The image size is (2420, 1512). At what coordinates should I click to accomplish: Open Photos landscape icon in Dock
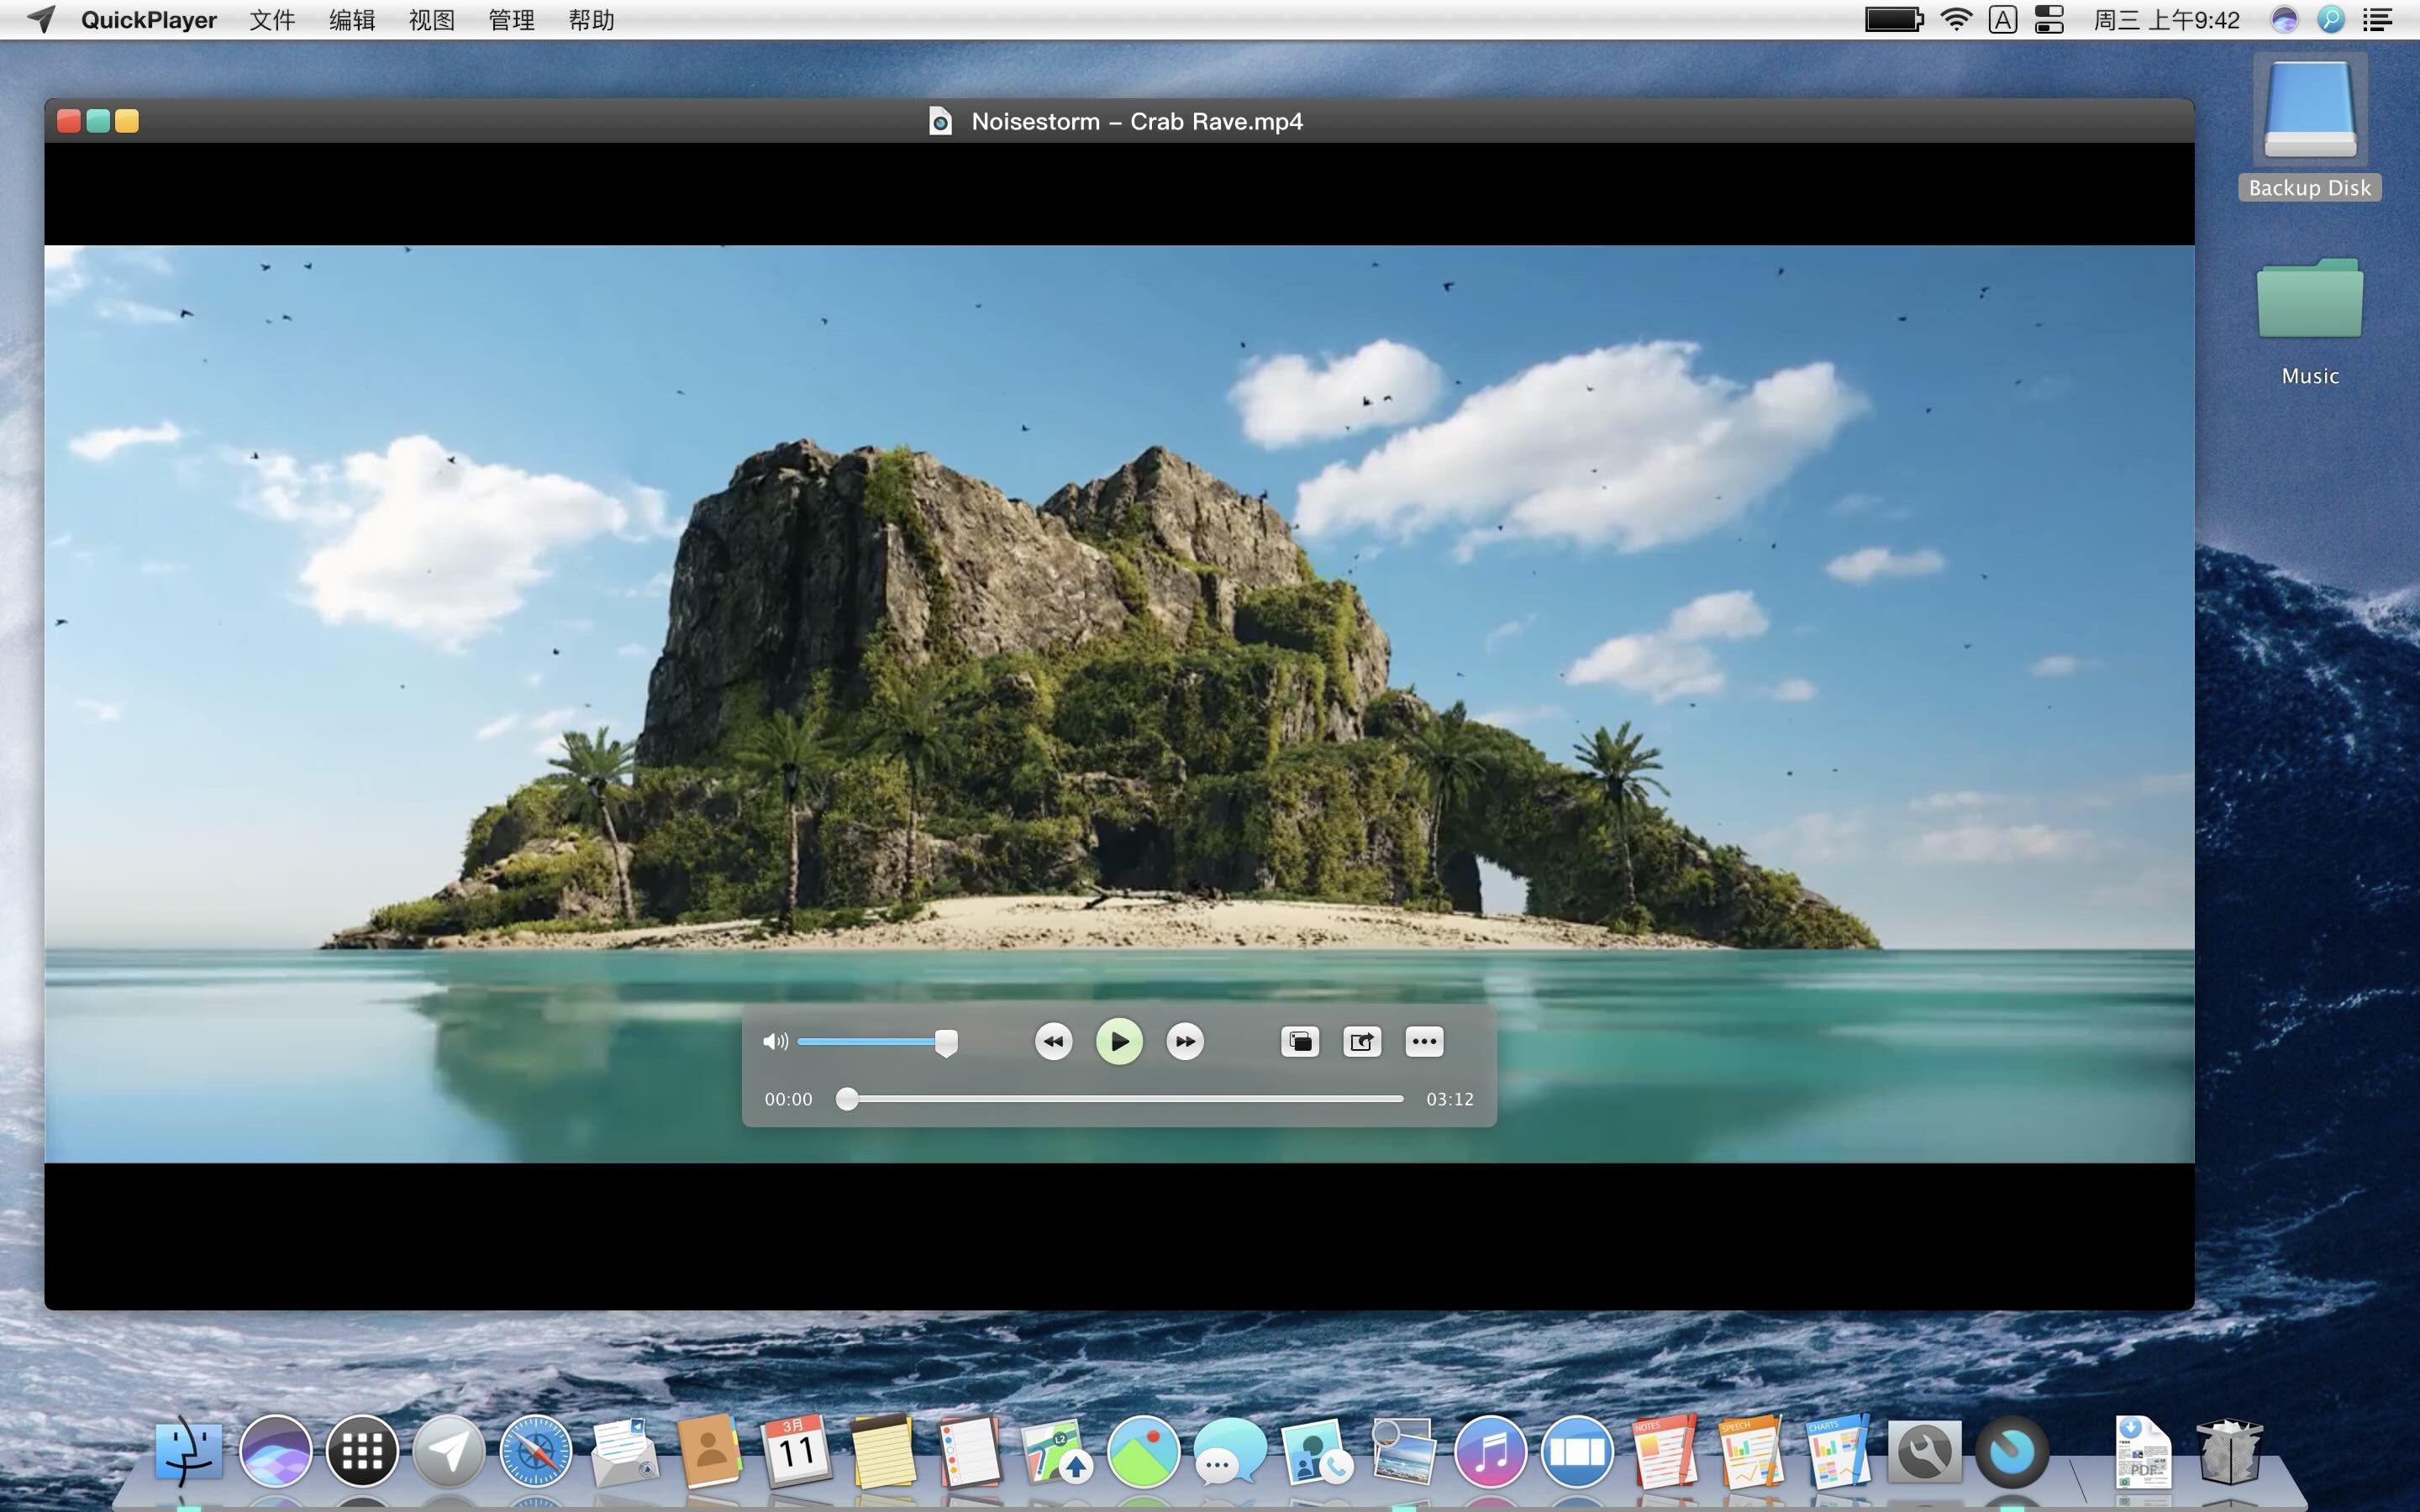point(1144,1451)
